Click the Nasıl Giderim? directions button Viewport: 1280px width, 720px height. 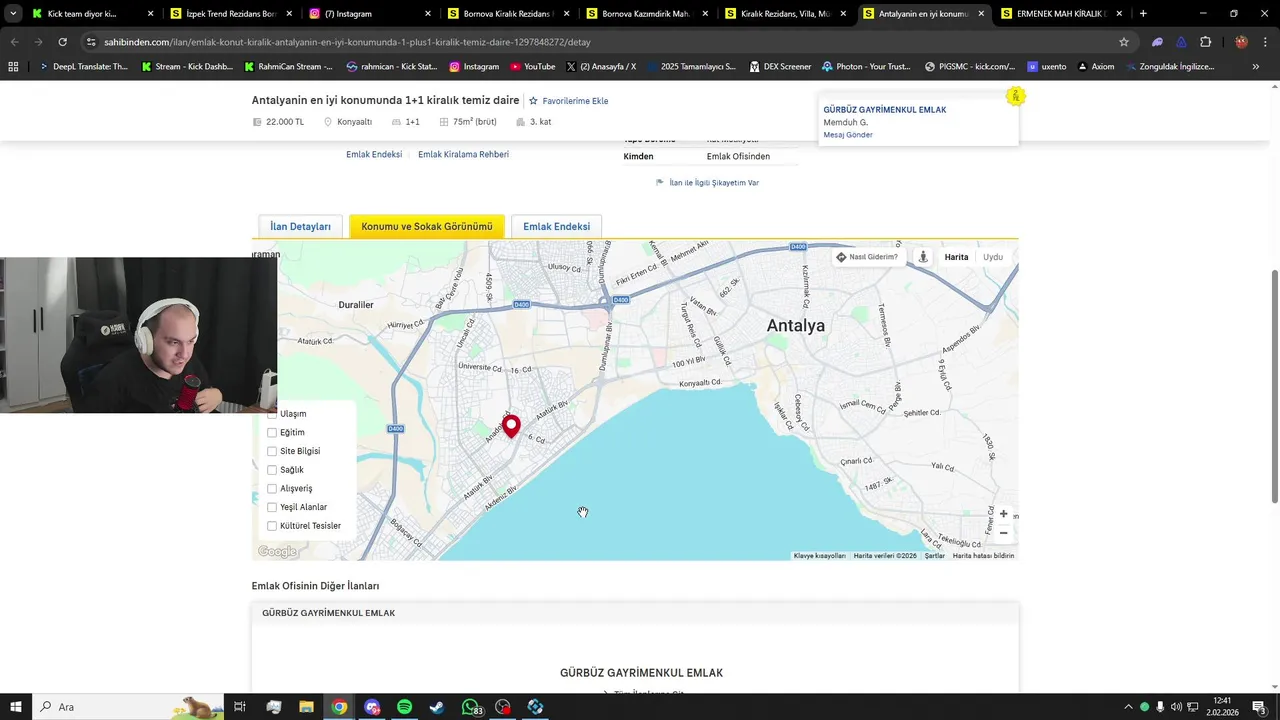(x=867, y=257)
